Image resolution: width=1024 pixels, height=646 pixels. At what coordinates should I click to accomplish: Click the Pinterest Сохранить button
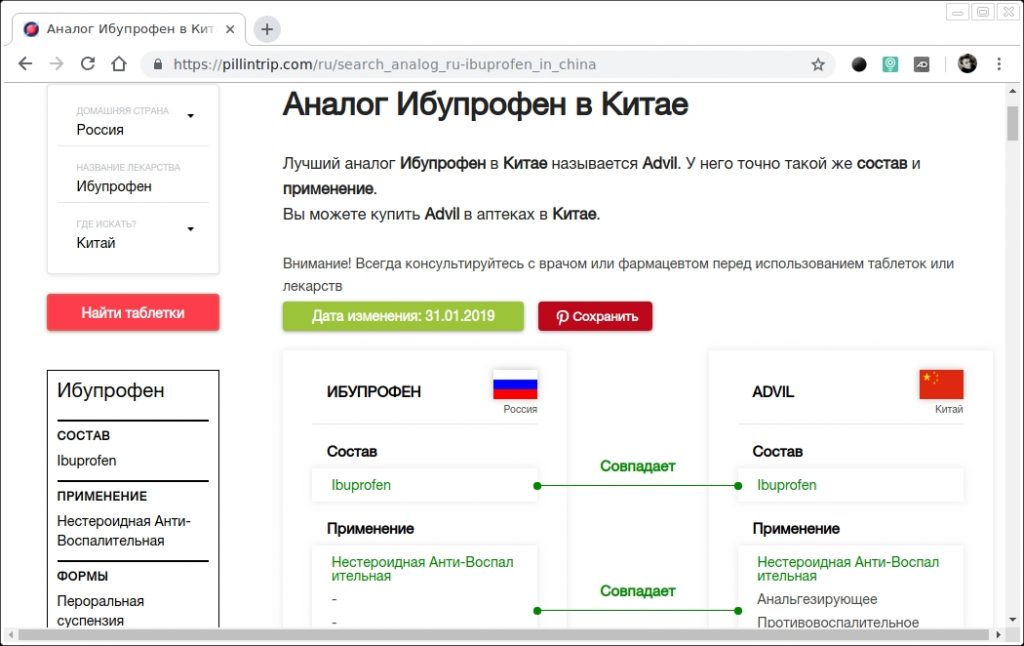pyautogui.click(x=595, y=316)
